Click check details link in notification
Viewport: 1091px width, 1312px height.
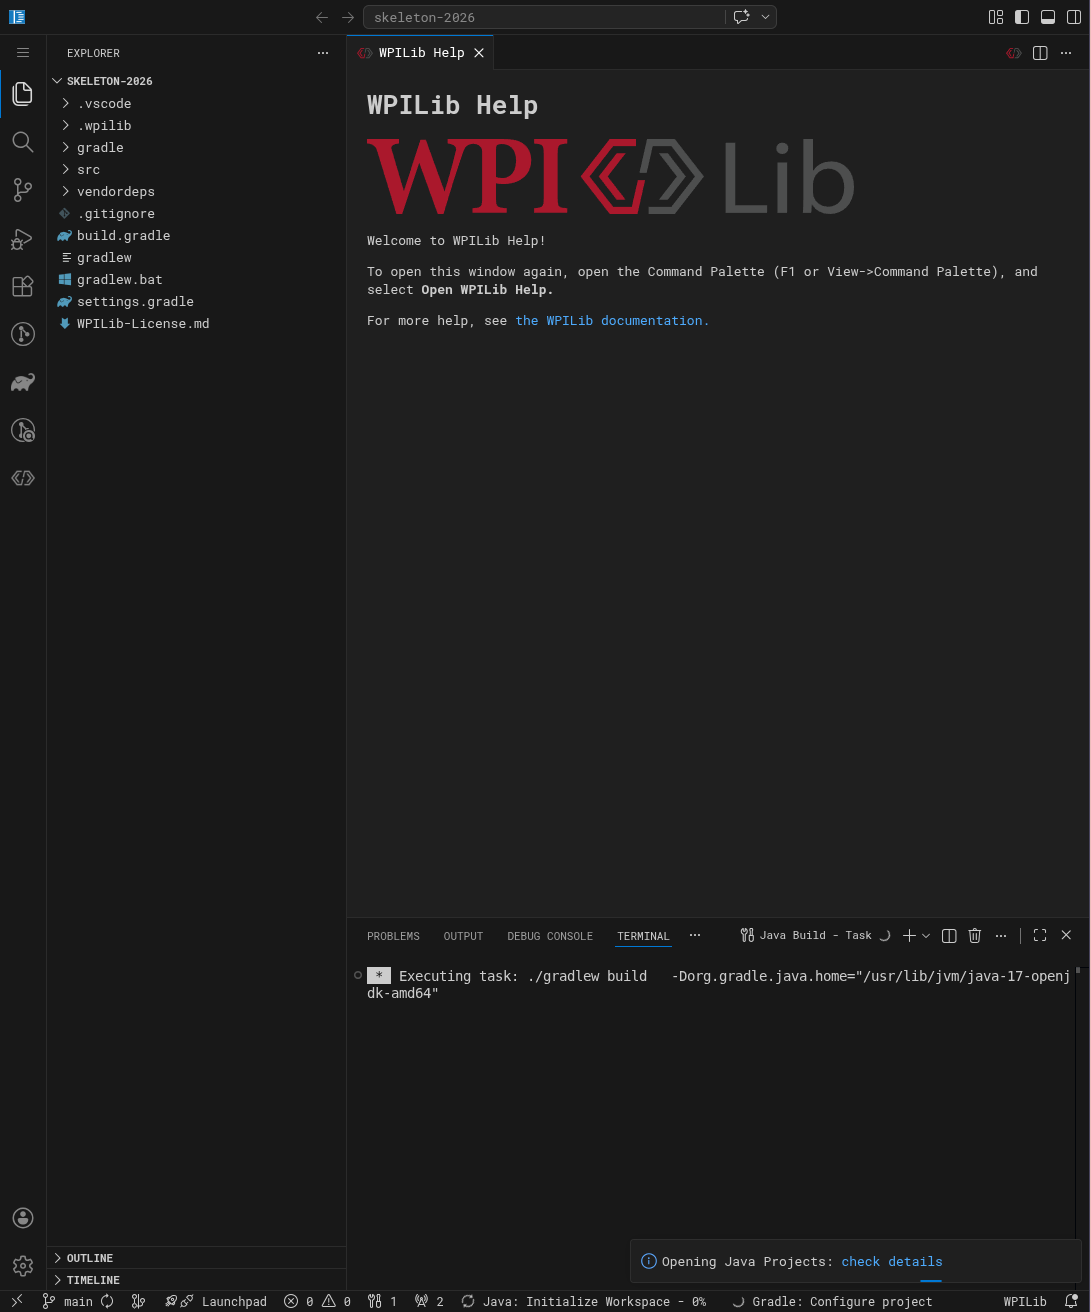point(892,1262)
